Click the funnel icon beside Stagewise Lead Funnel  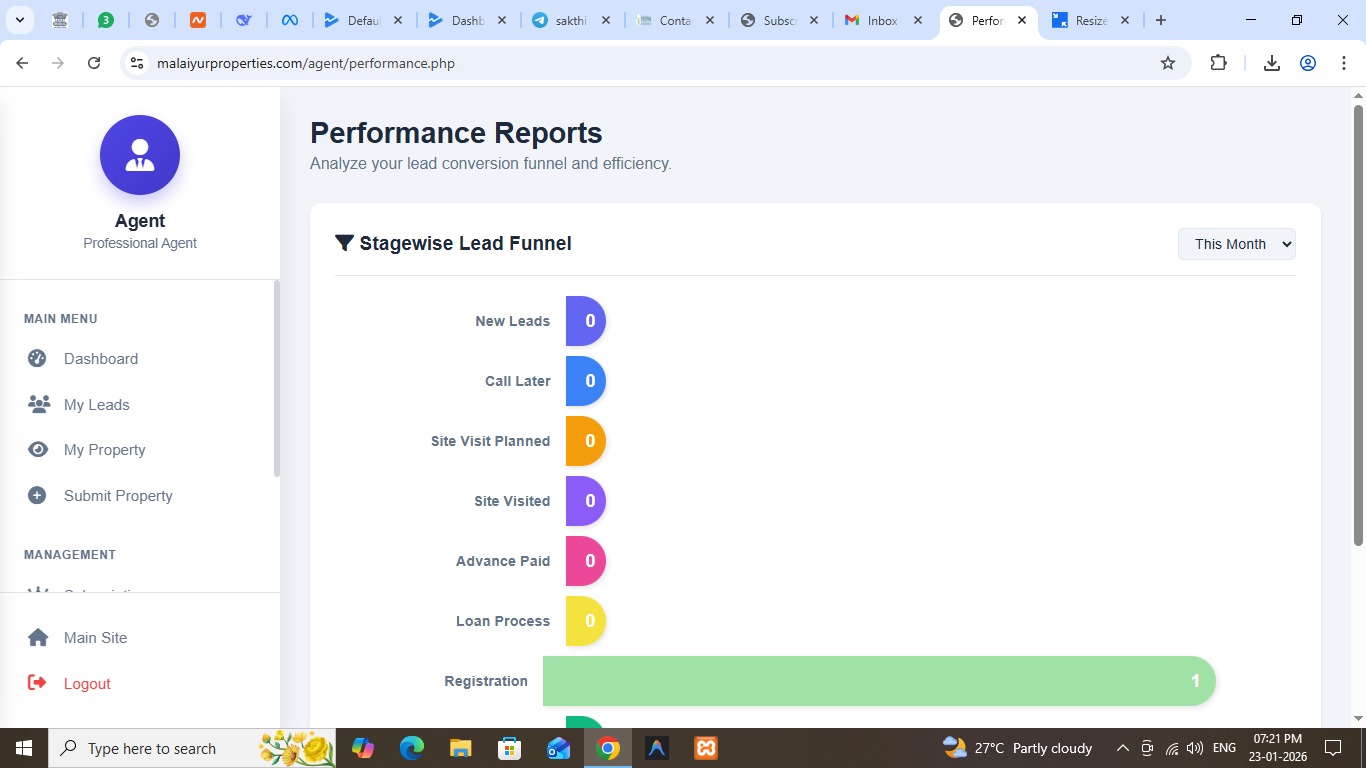[343, 242]
